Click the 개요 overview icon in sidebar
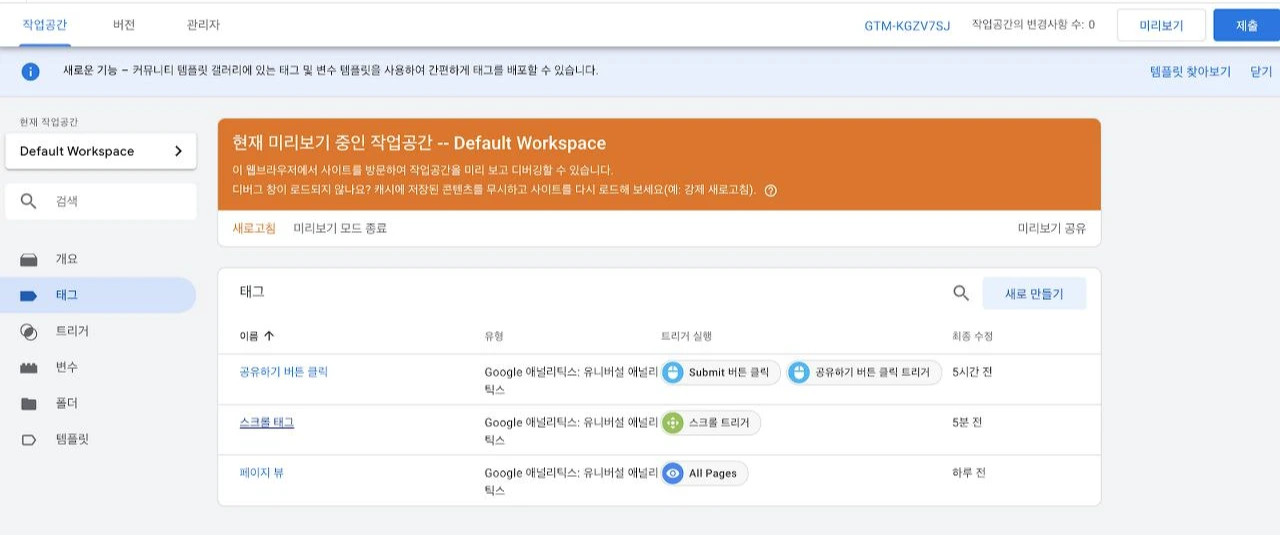The width and height of the screenshot is (1280, 535). pyautogui.click(x=29, y=259)
